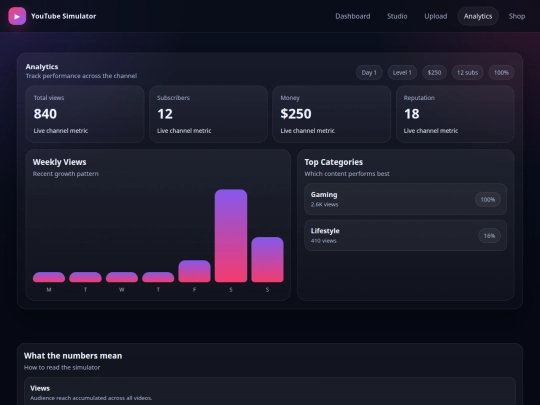
Task: Click the Level 1 status pill
Action: [402, 73]
